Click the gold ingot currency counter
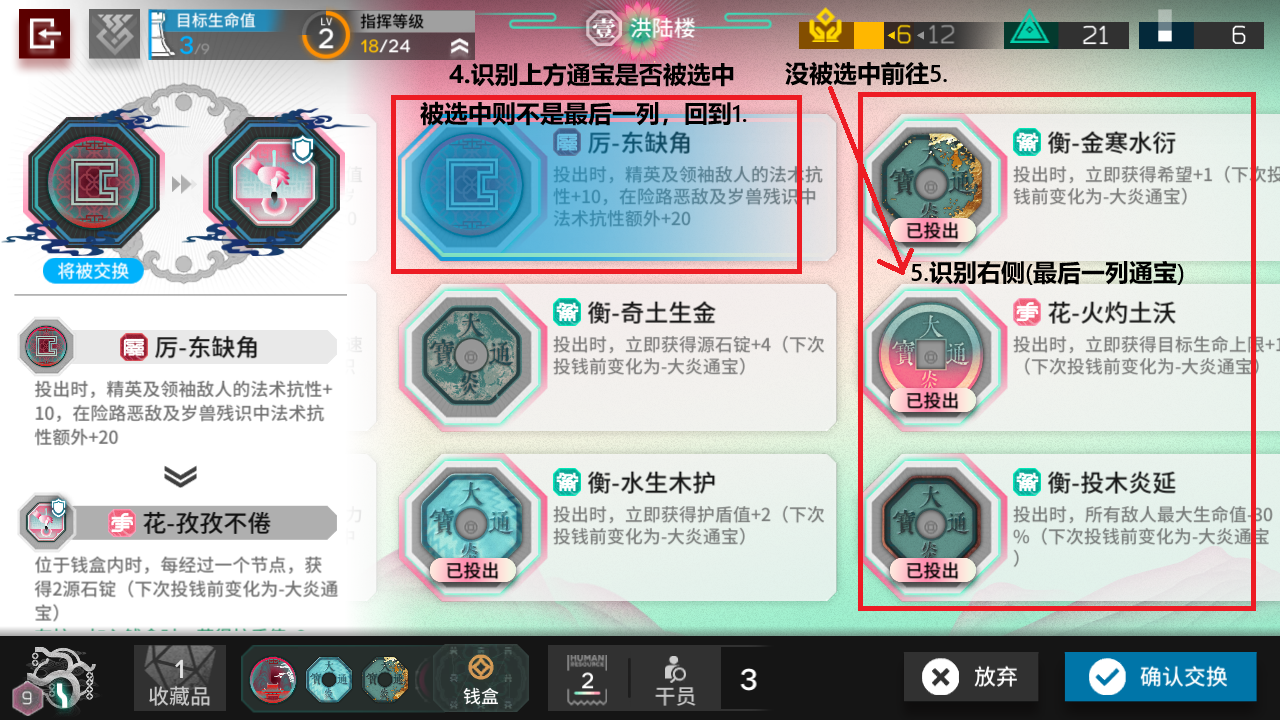 pyautogui.click(x=900, y=35)
